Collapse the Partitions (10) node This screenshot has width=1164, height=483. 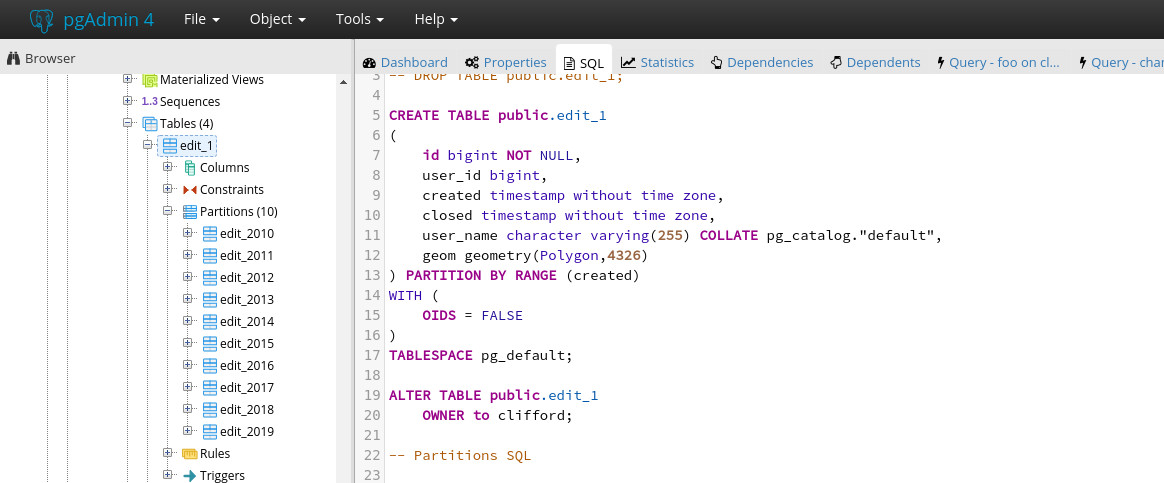click(168, 211)
